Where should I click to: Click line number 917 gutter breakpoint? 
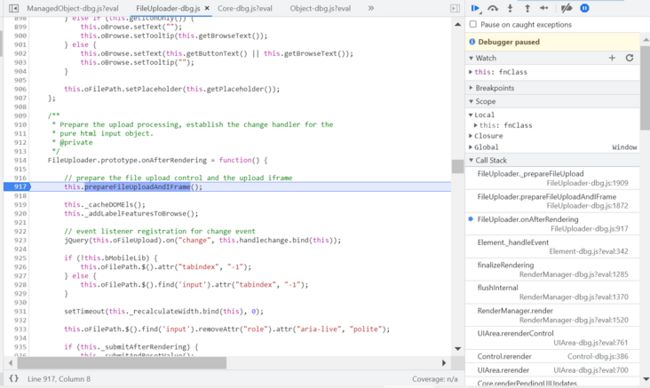click(x=17, y=187)
